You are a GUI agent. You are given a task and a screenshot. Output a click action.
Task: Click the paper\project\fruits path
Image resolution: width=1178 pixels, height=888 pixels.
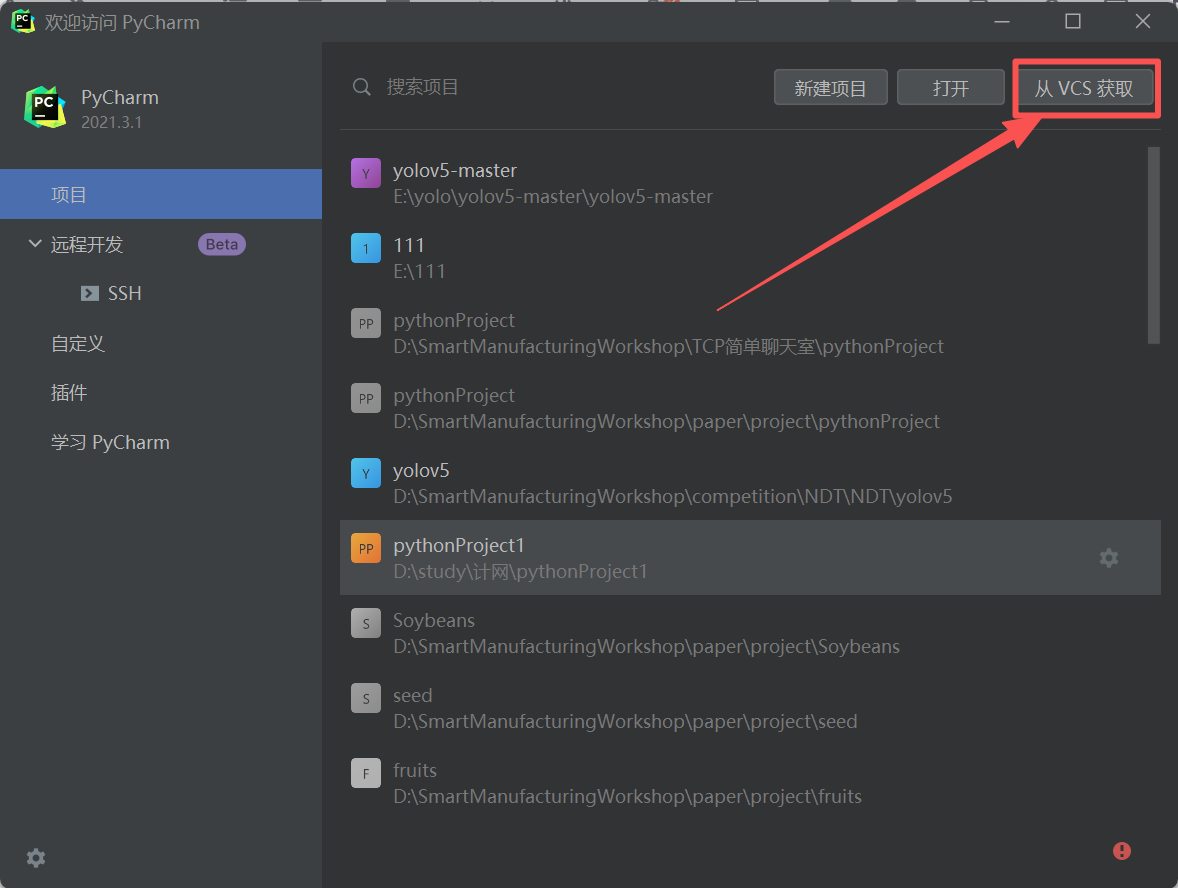click(x=627, y=796)
